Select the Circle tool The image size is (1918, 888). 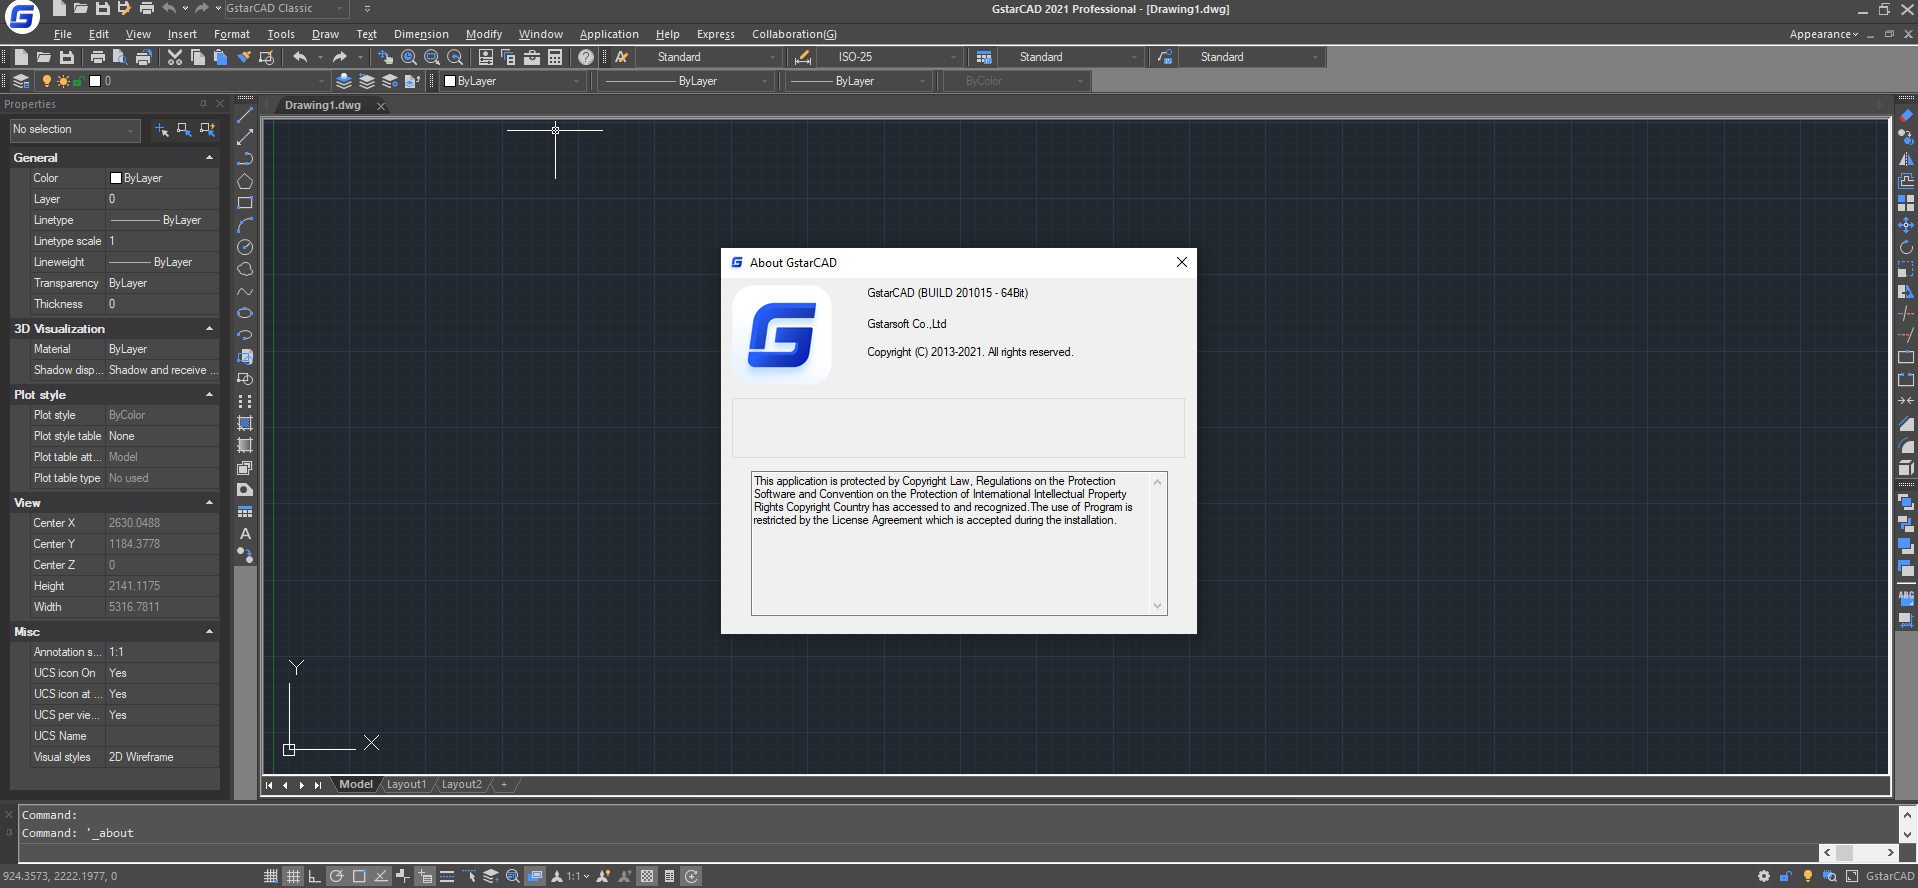(x=245, y=247)
